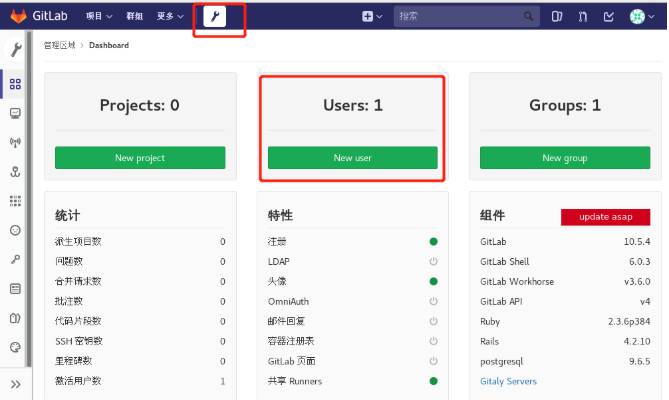Open the applications dotted-grid sidebar icon
This screenshot has height=400, width=669.
coord(15,201)
